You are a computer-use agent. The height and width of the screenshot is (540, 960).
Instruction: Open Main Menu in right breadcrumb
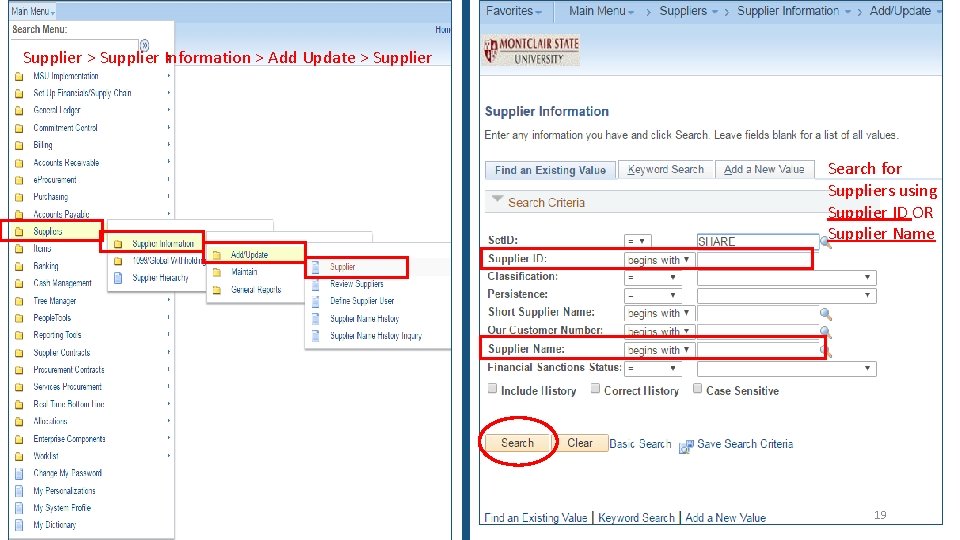pos(601,11)
